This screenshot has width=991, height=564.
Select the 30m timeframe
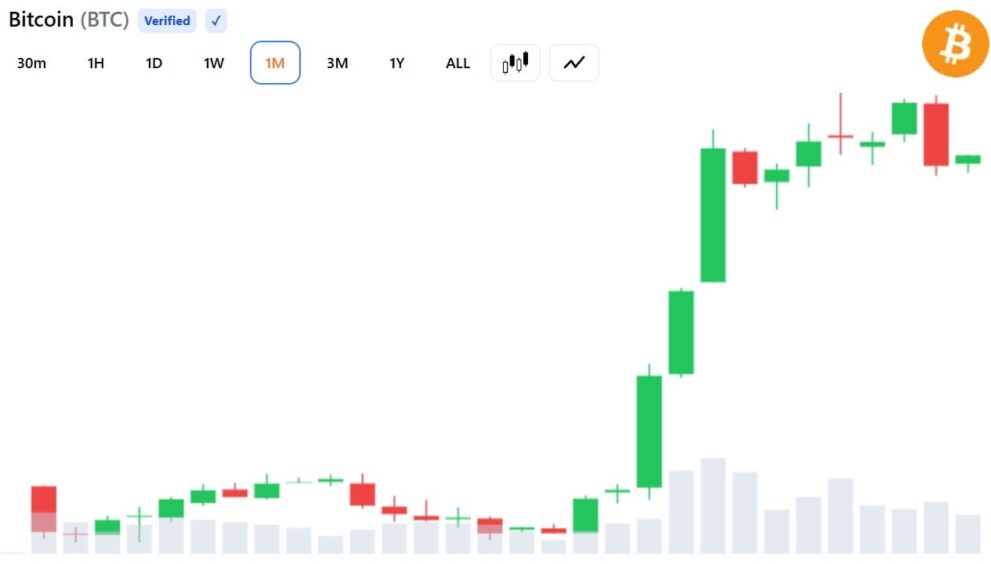click(x=32, y=63)
